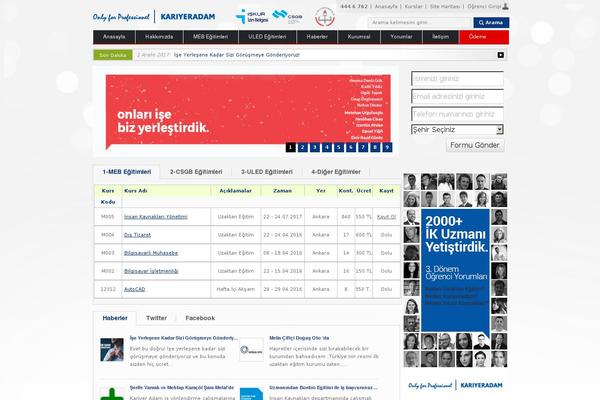Open the Kurumsal menu
This screenshot has width=600, height=400.
359,37
